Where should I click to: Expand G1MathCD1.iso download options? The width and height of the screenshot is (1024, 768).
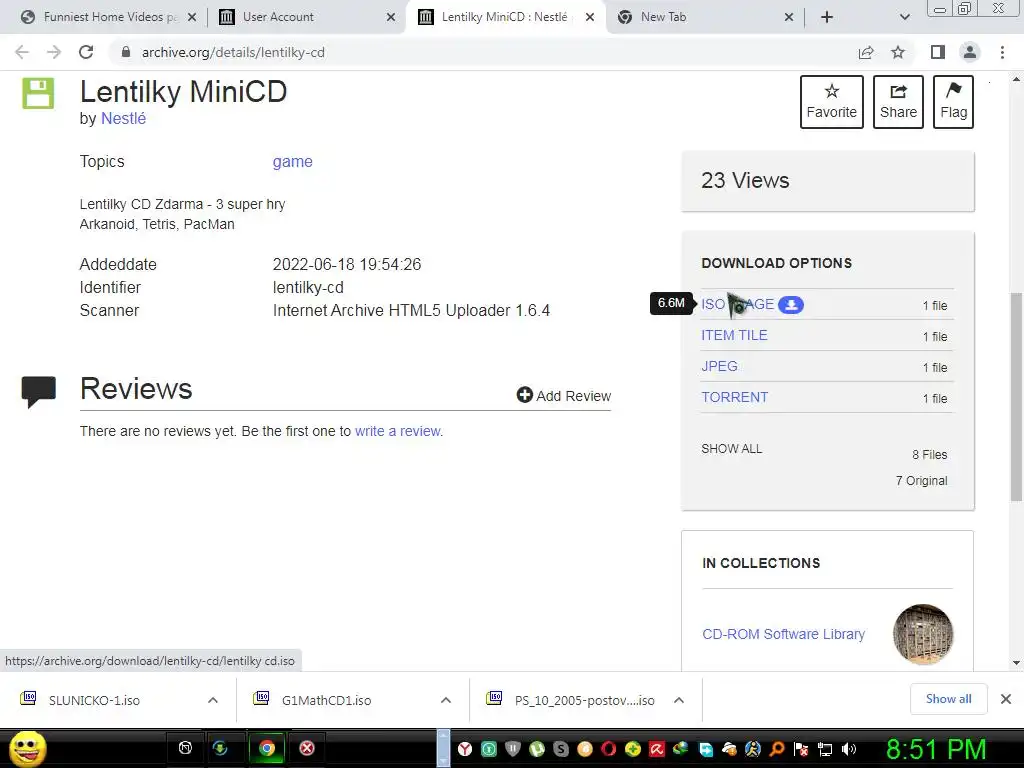(446, 700)
